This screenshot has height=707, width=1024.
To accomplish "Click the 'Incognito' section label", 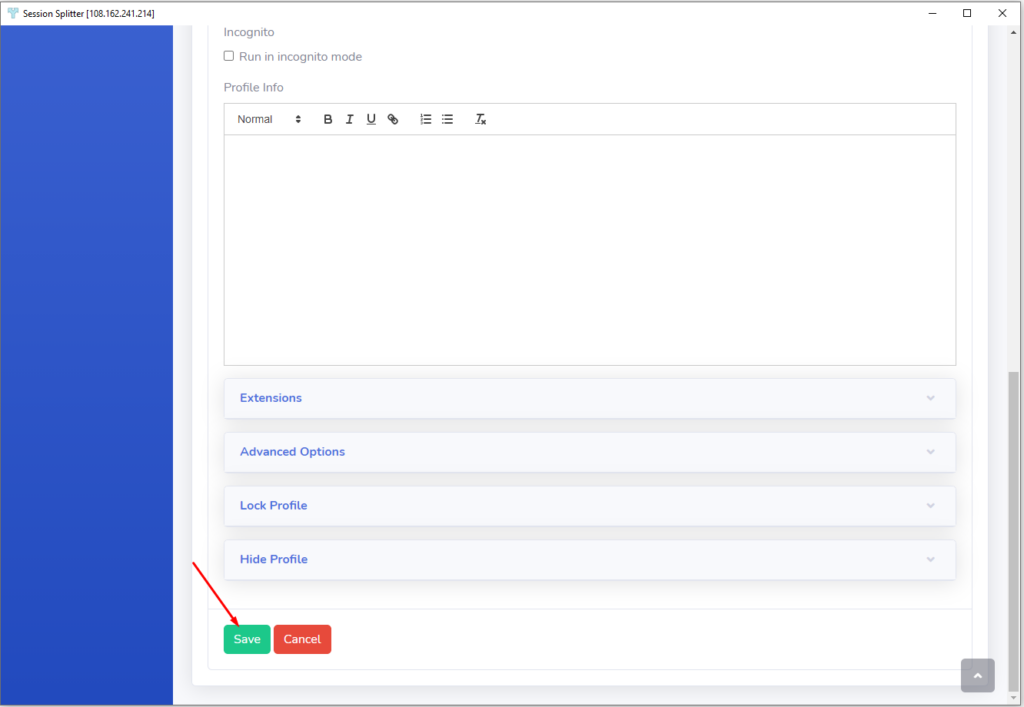I will tap(249, 33).
